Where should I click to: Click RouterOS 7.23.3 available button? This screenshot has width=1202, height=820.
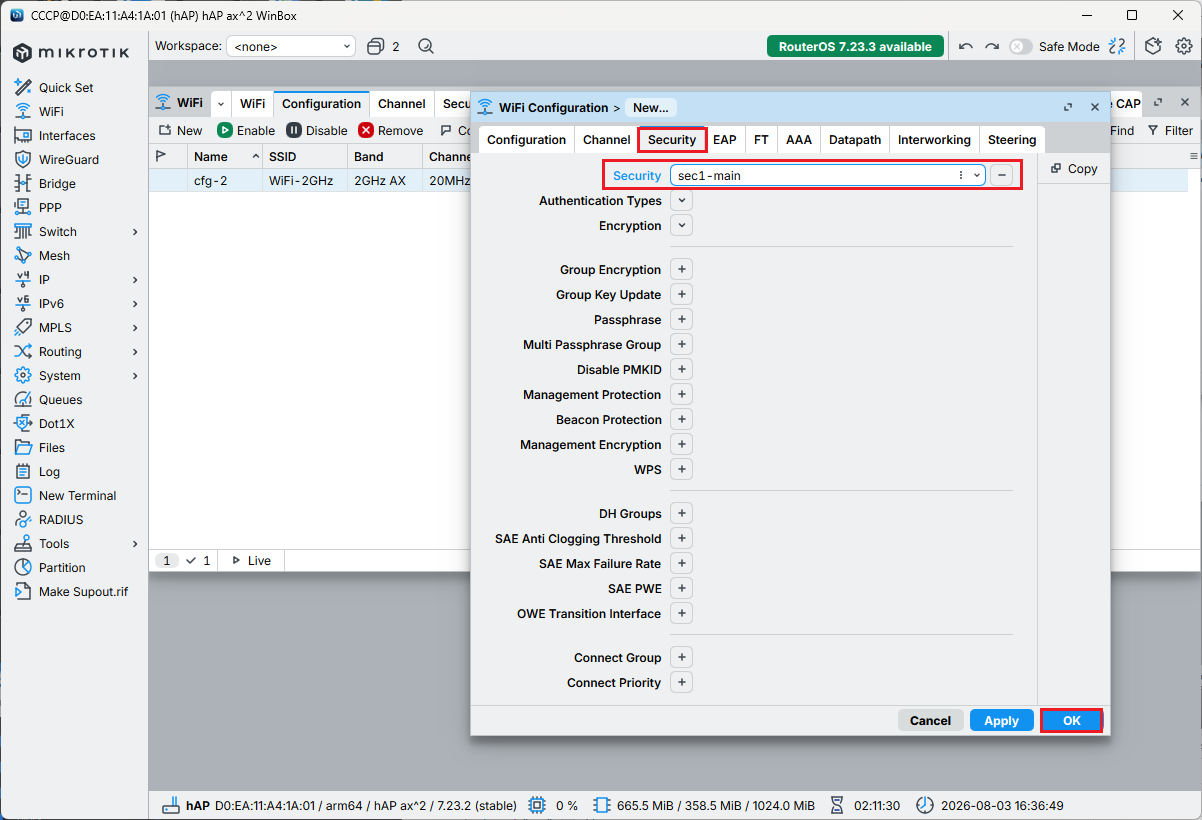click(855, 46)
